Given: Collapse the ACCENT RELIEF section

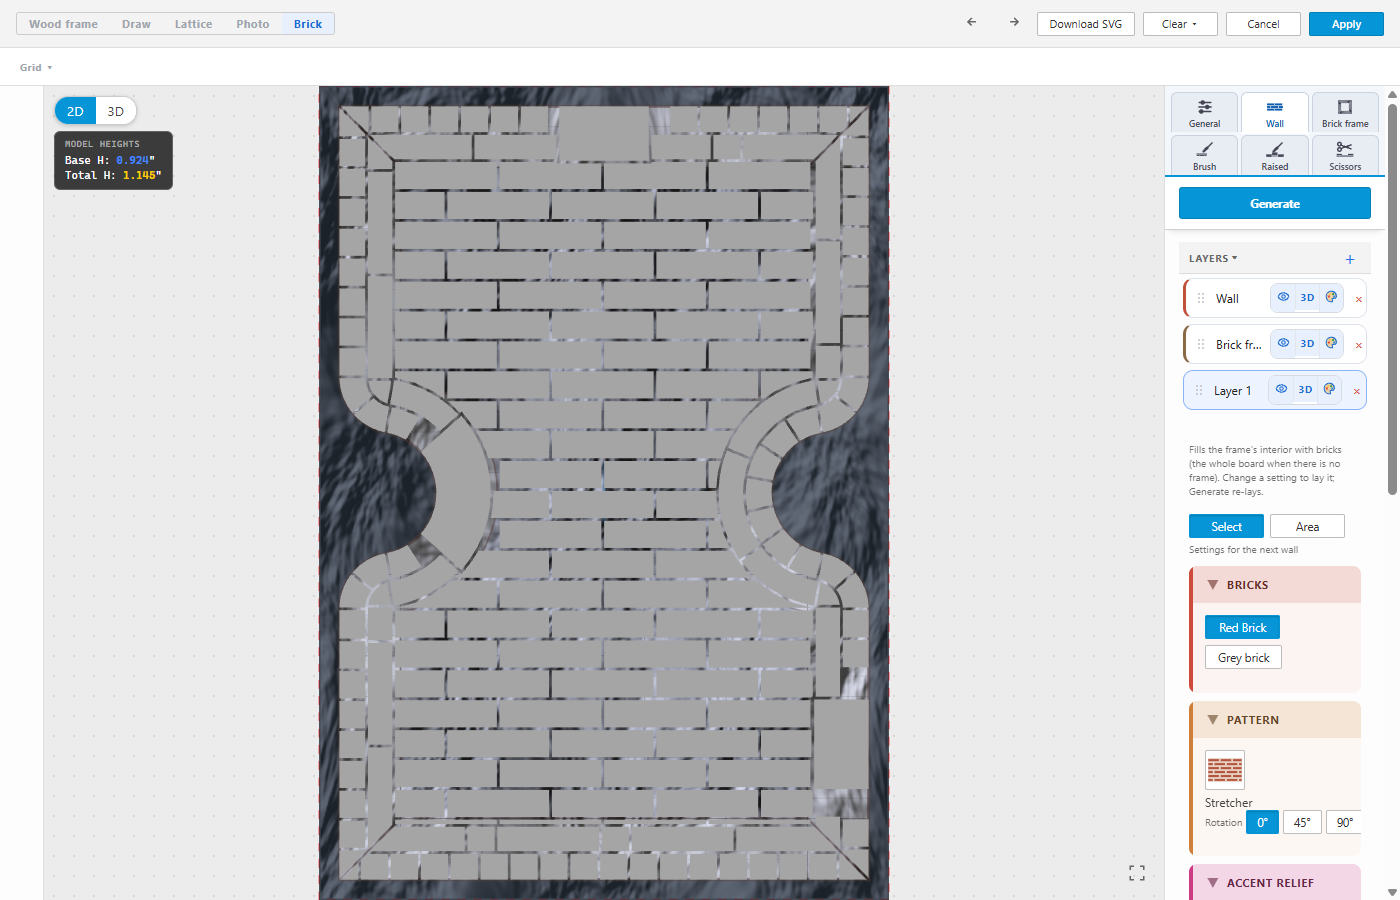Looking at the screenshot, I should point(1213,883).
